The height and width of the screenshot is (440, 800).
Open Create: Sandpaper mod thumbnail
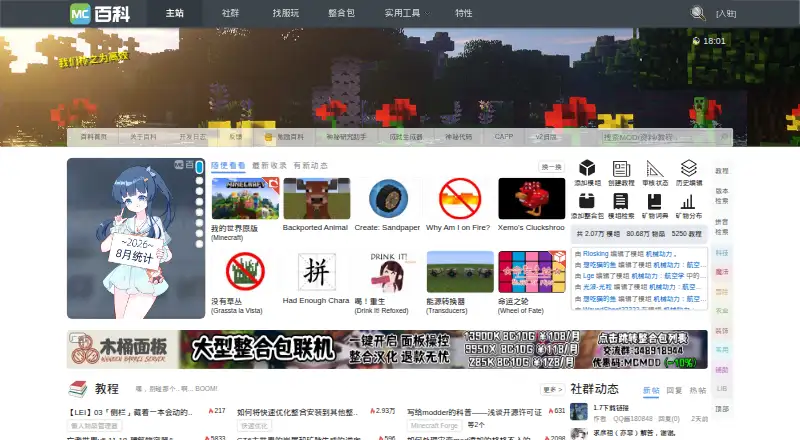pos(388,199)
